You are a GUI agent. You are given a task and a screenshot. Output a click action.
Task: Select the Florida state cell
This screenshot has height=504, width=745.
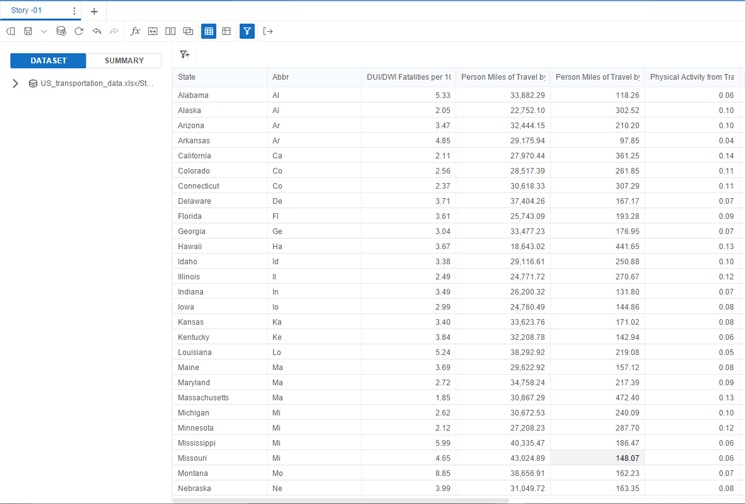pyautogui.click(x=220, y=216)
